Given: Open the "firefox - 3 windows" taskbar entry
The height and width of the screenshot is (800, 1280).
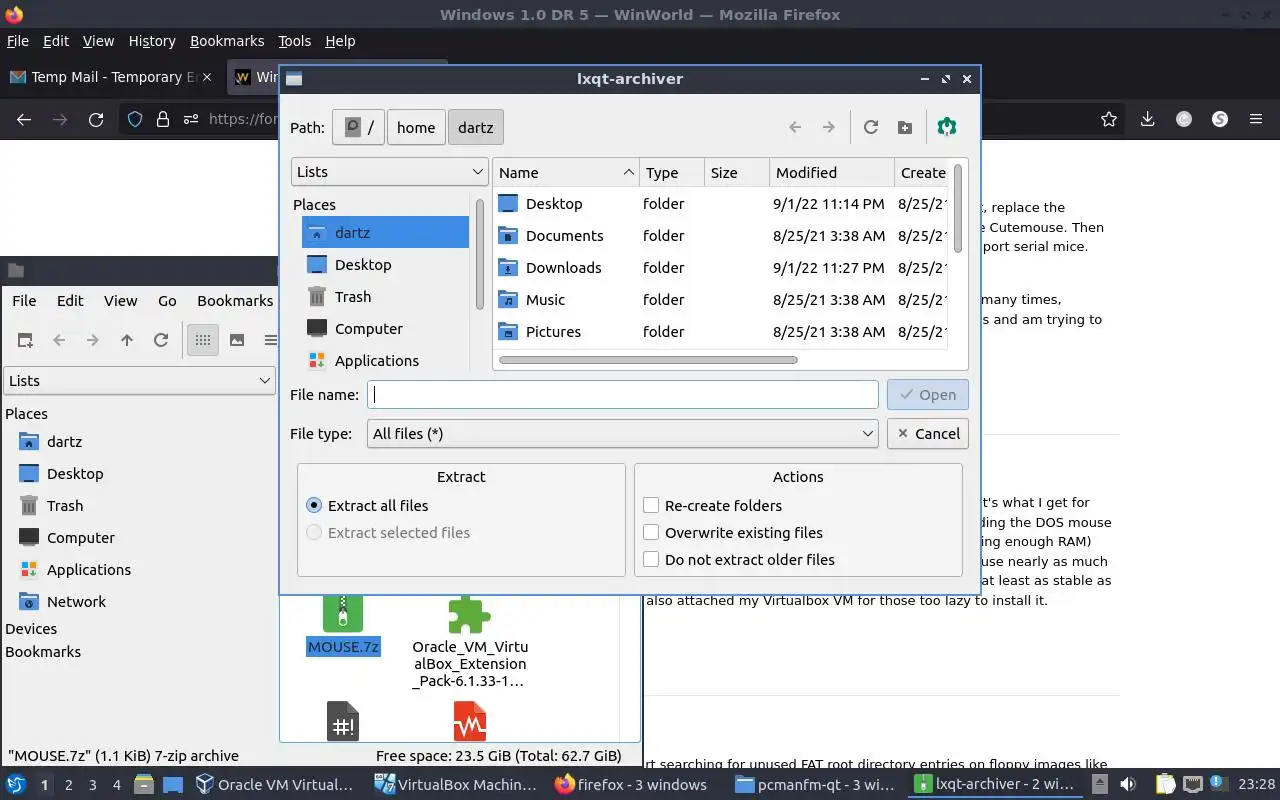Looking at the screenshot, I should 631,784.
